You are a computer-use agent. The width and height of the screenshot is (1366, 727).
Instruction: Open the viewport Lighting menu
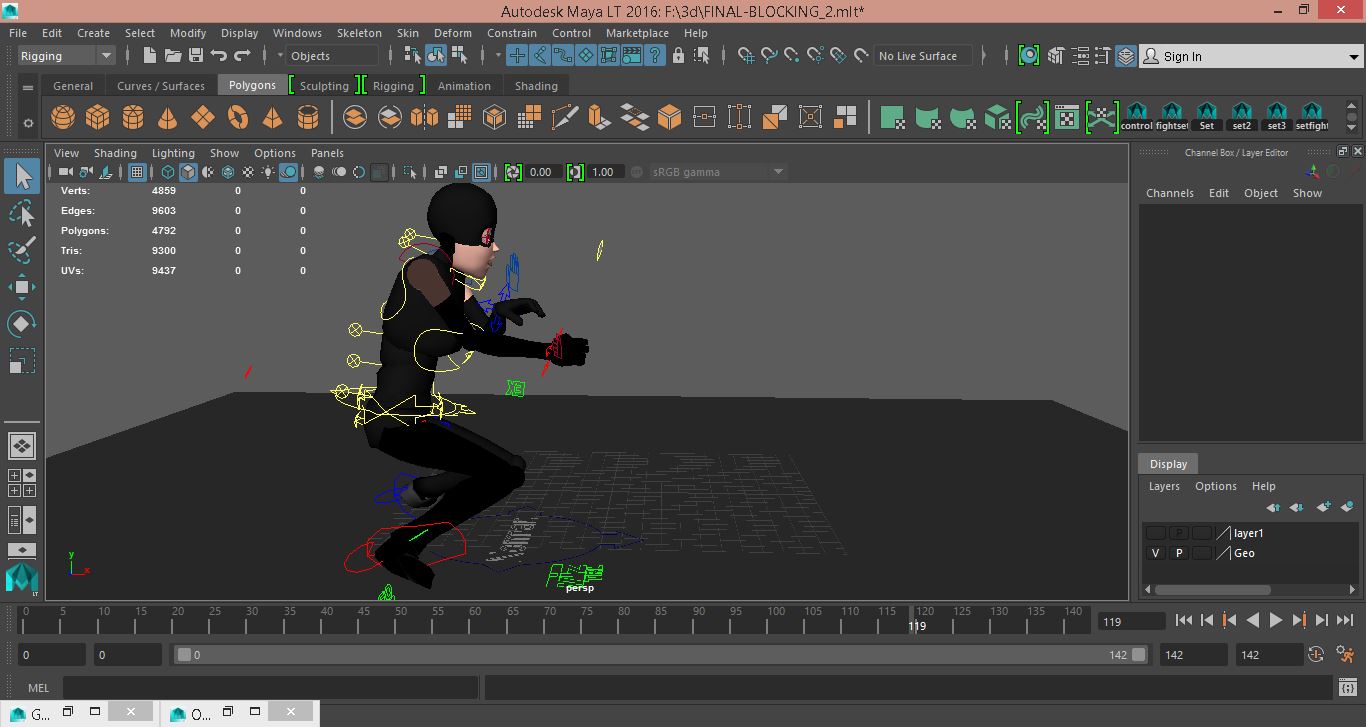173,153
